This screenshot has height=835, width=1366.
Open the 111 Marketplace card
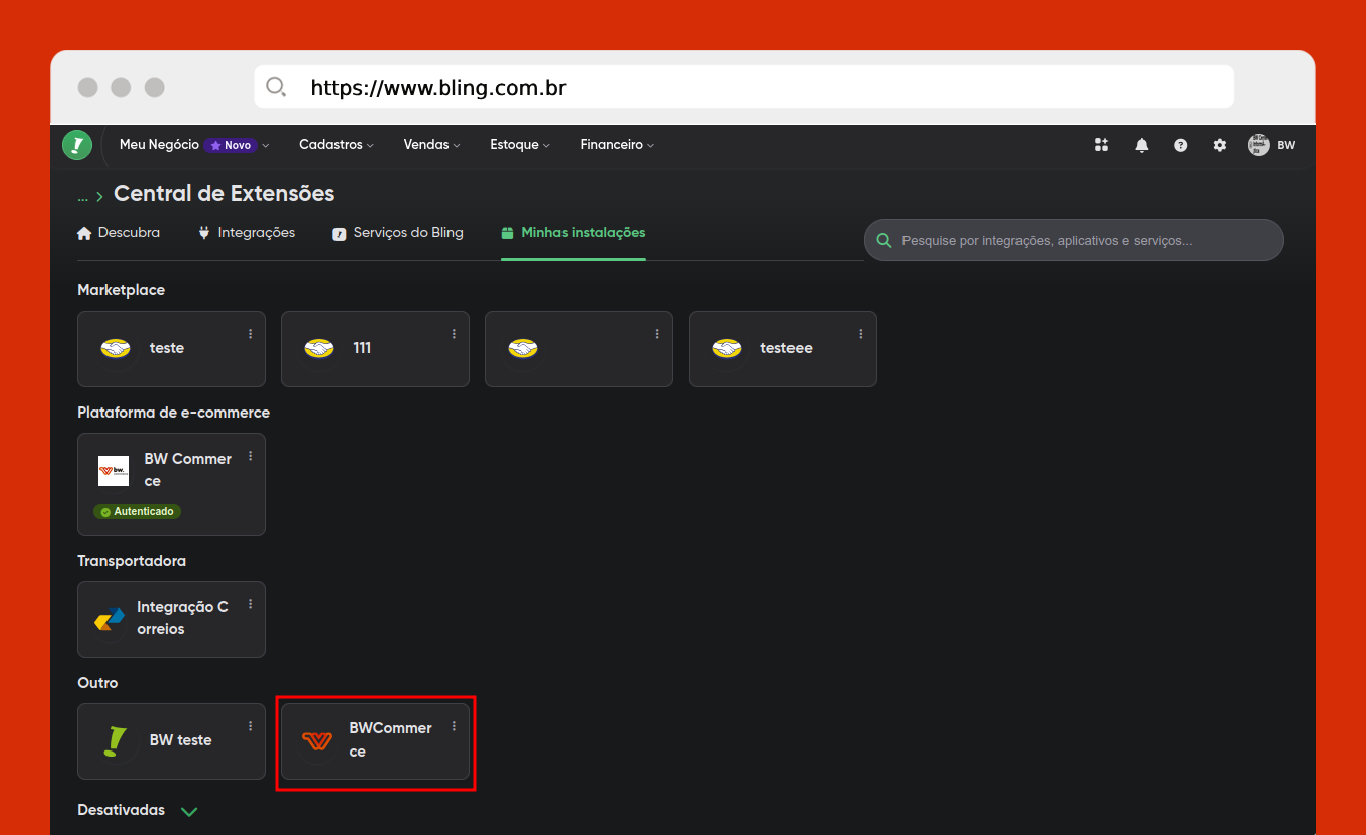(375, 349)
